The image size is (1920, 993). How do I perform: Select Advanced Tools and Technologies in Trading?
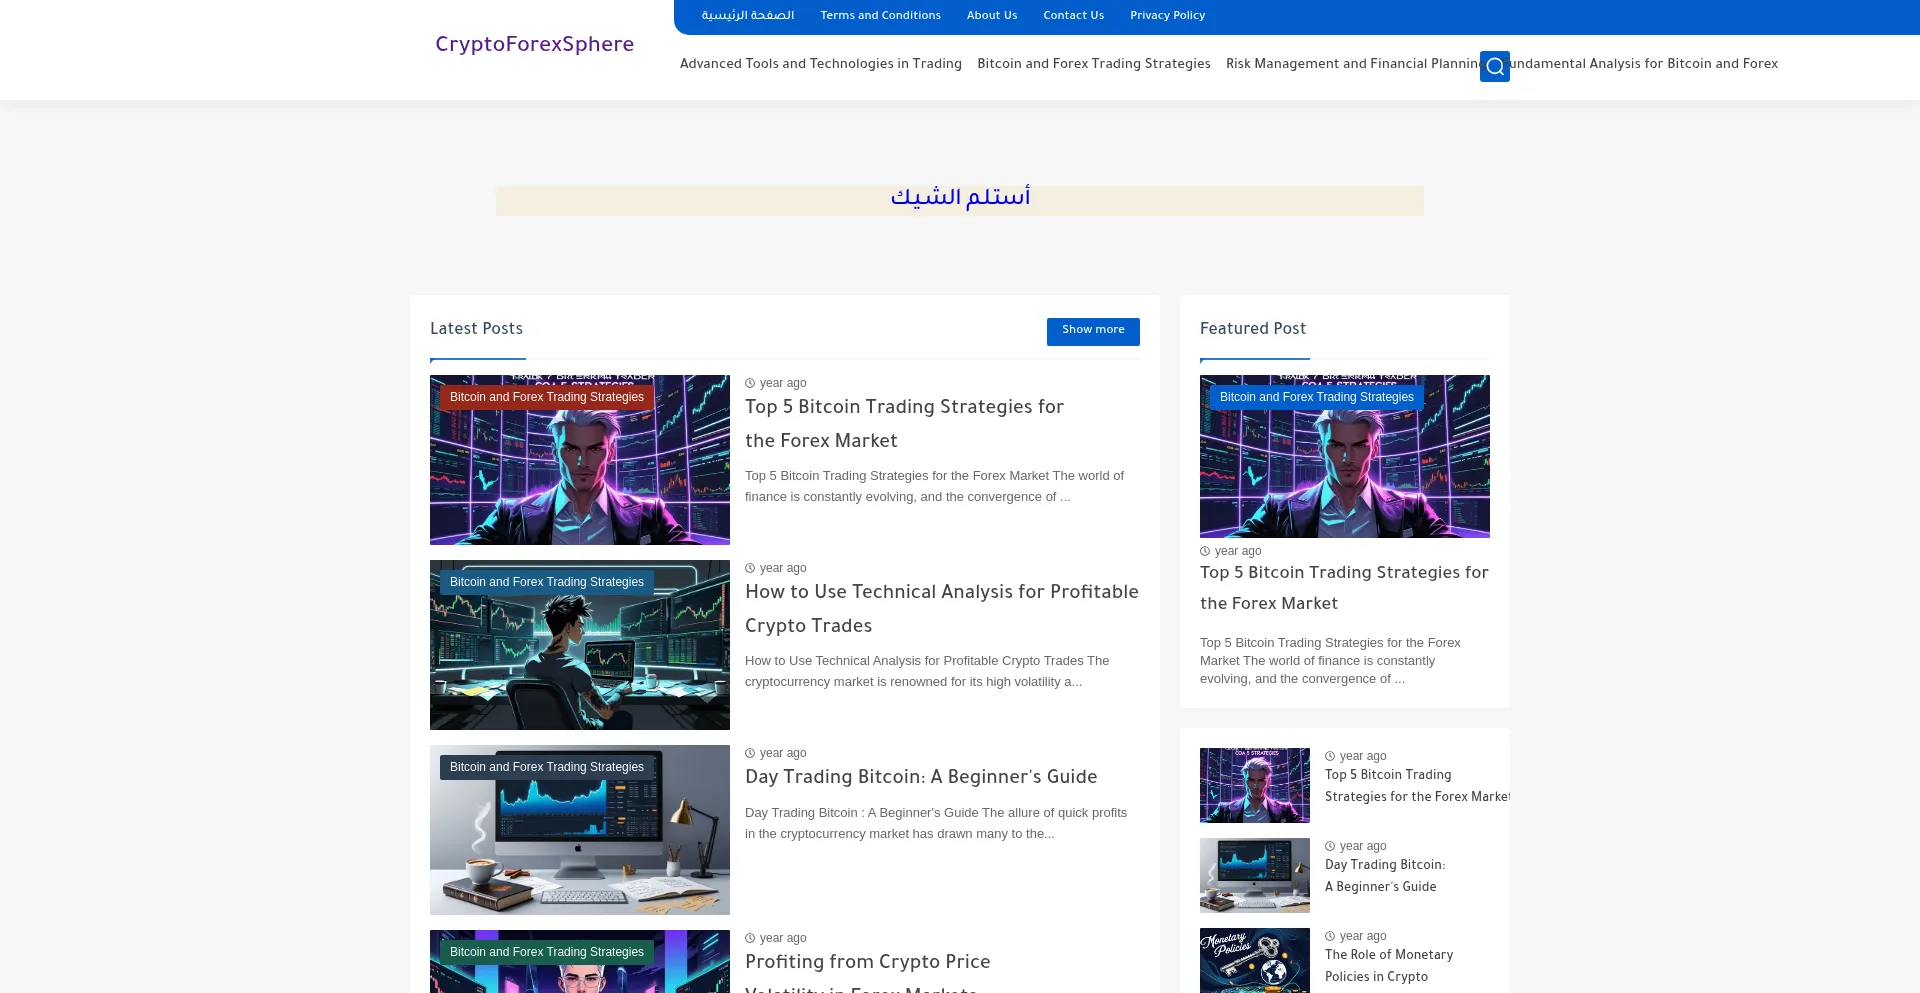click(820, 64)
